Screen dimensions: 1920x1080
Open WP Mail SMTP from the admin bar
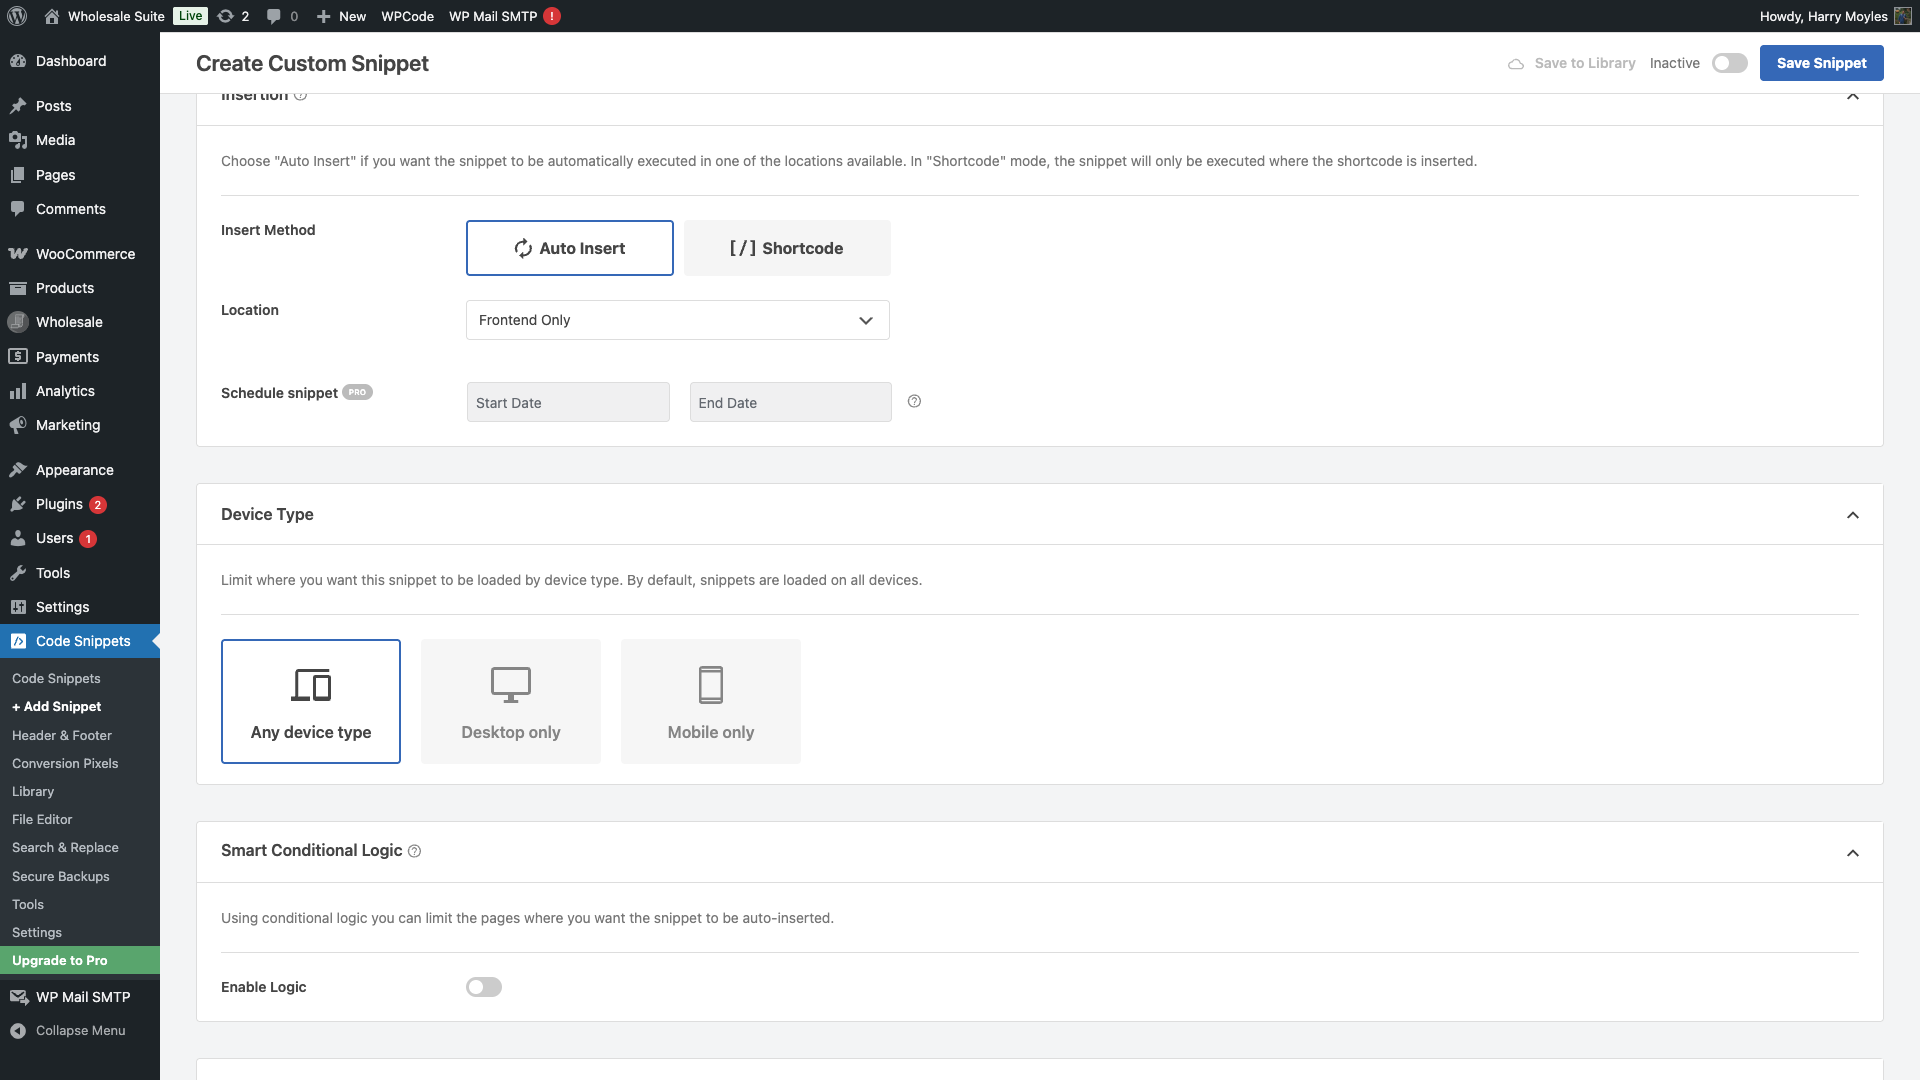point(494,16)
